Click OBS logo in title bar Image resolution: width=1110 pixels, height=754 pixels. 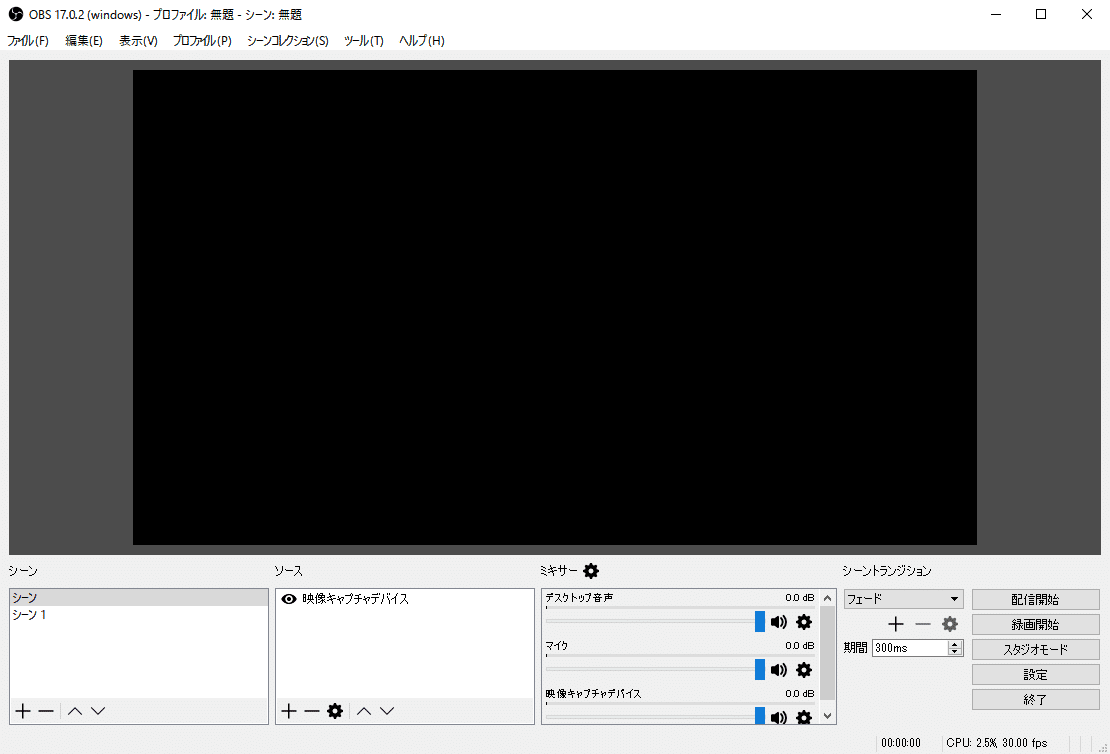[16, 14]
